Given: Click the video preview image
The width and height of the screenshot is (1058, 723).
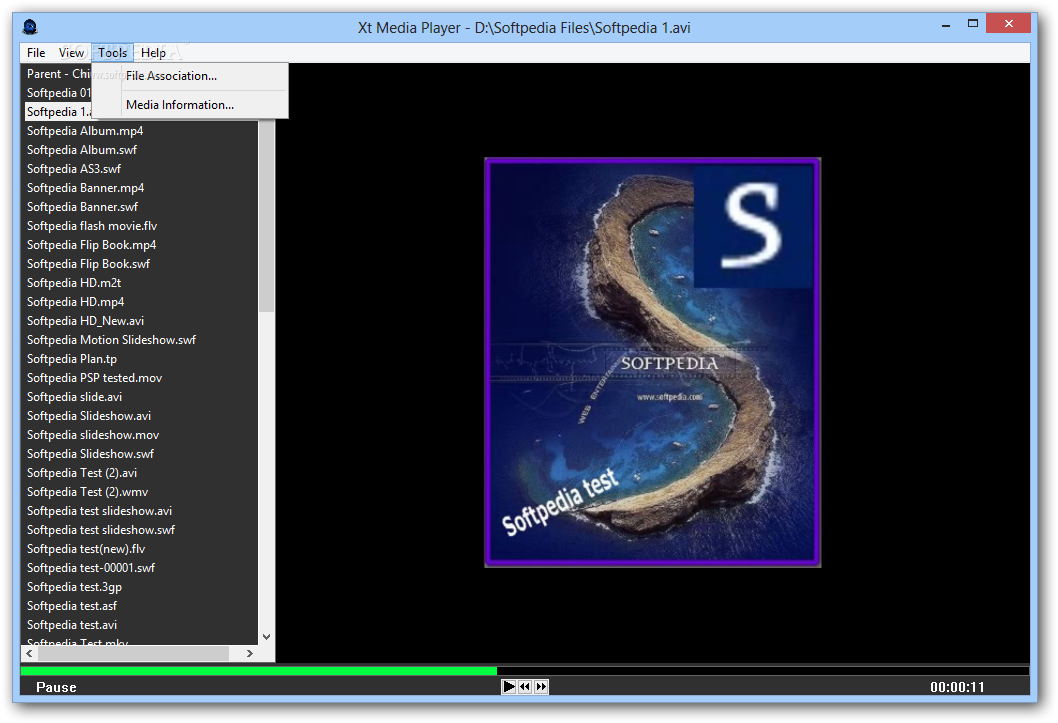Looking at the screenshot, I should pyautogui.click(x=652, y=362).
